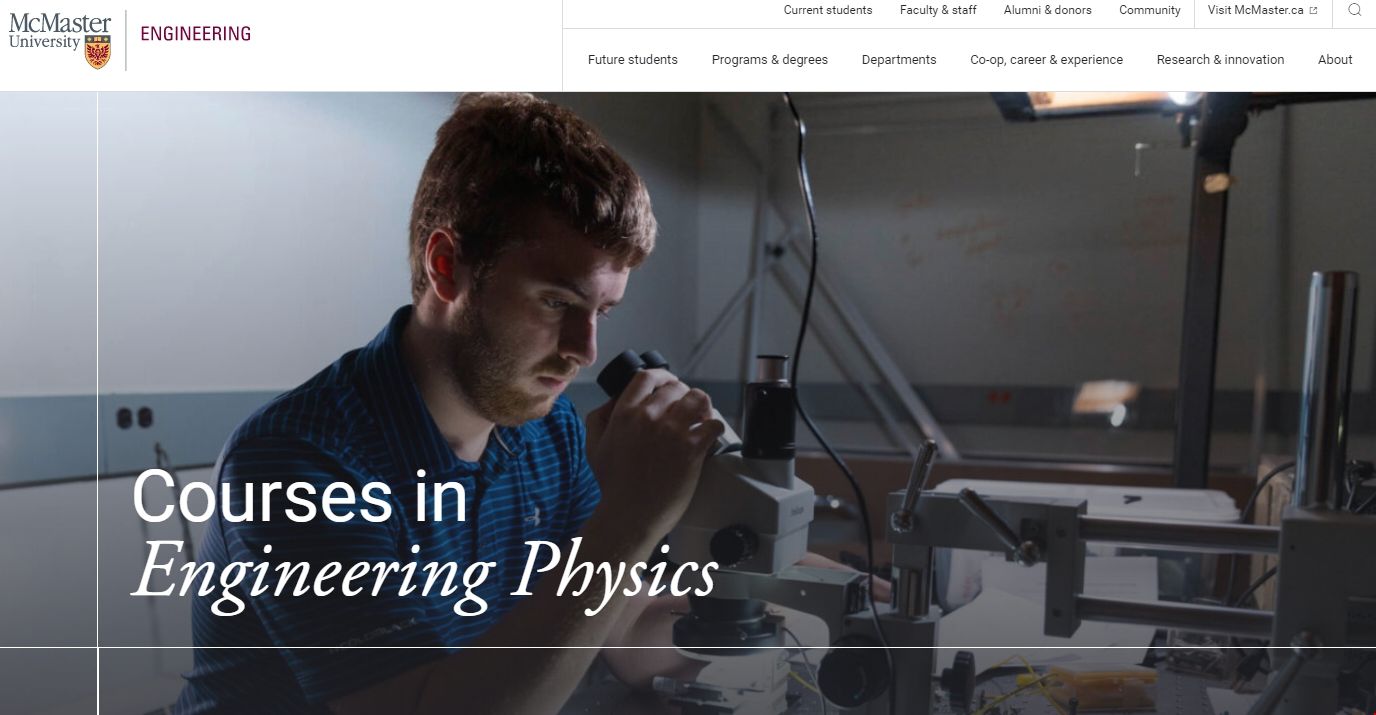
Task: Open the Community link
Action: [x=1149, y=10]
